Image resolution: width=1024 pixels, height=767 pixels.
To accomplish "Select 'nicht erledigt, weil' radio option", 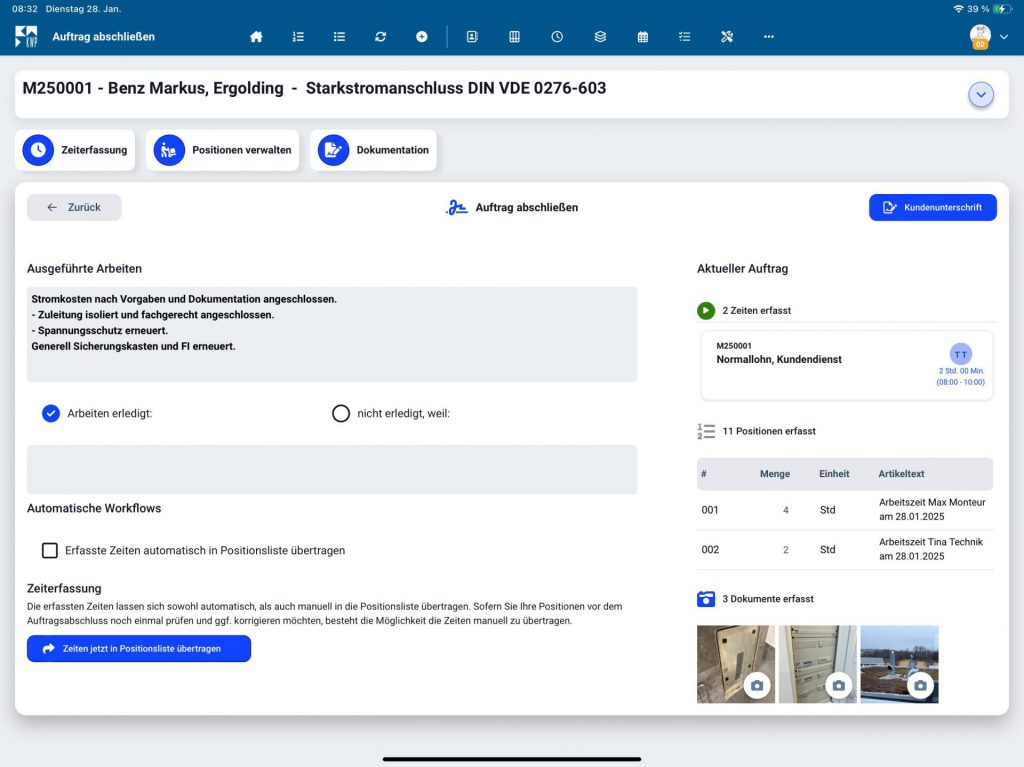I will [341, 414].
